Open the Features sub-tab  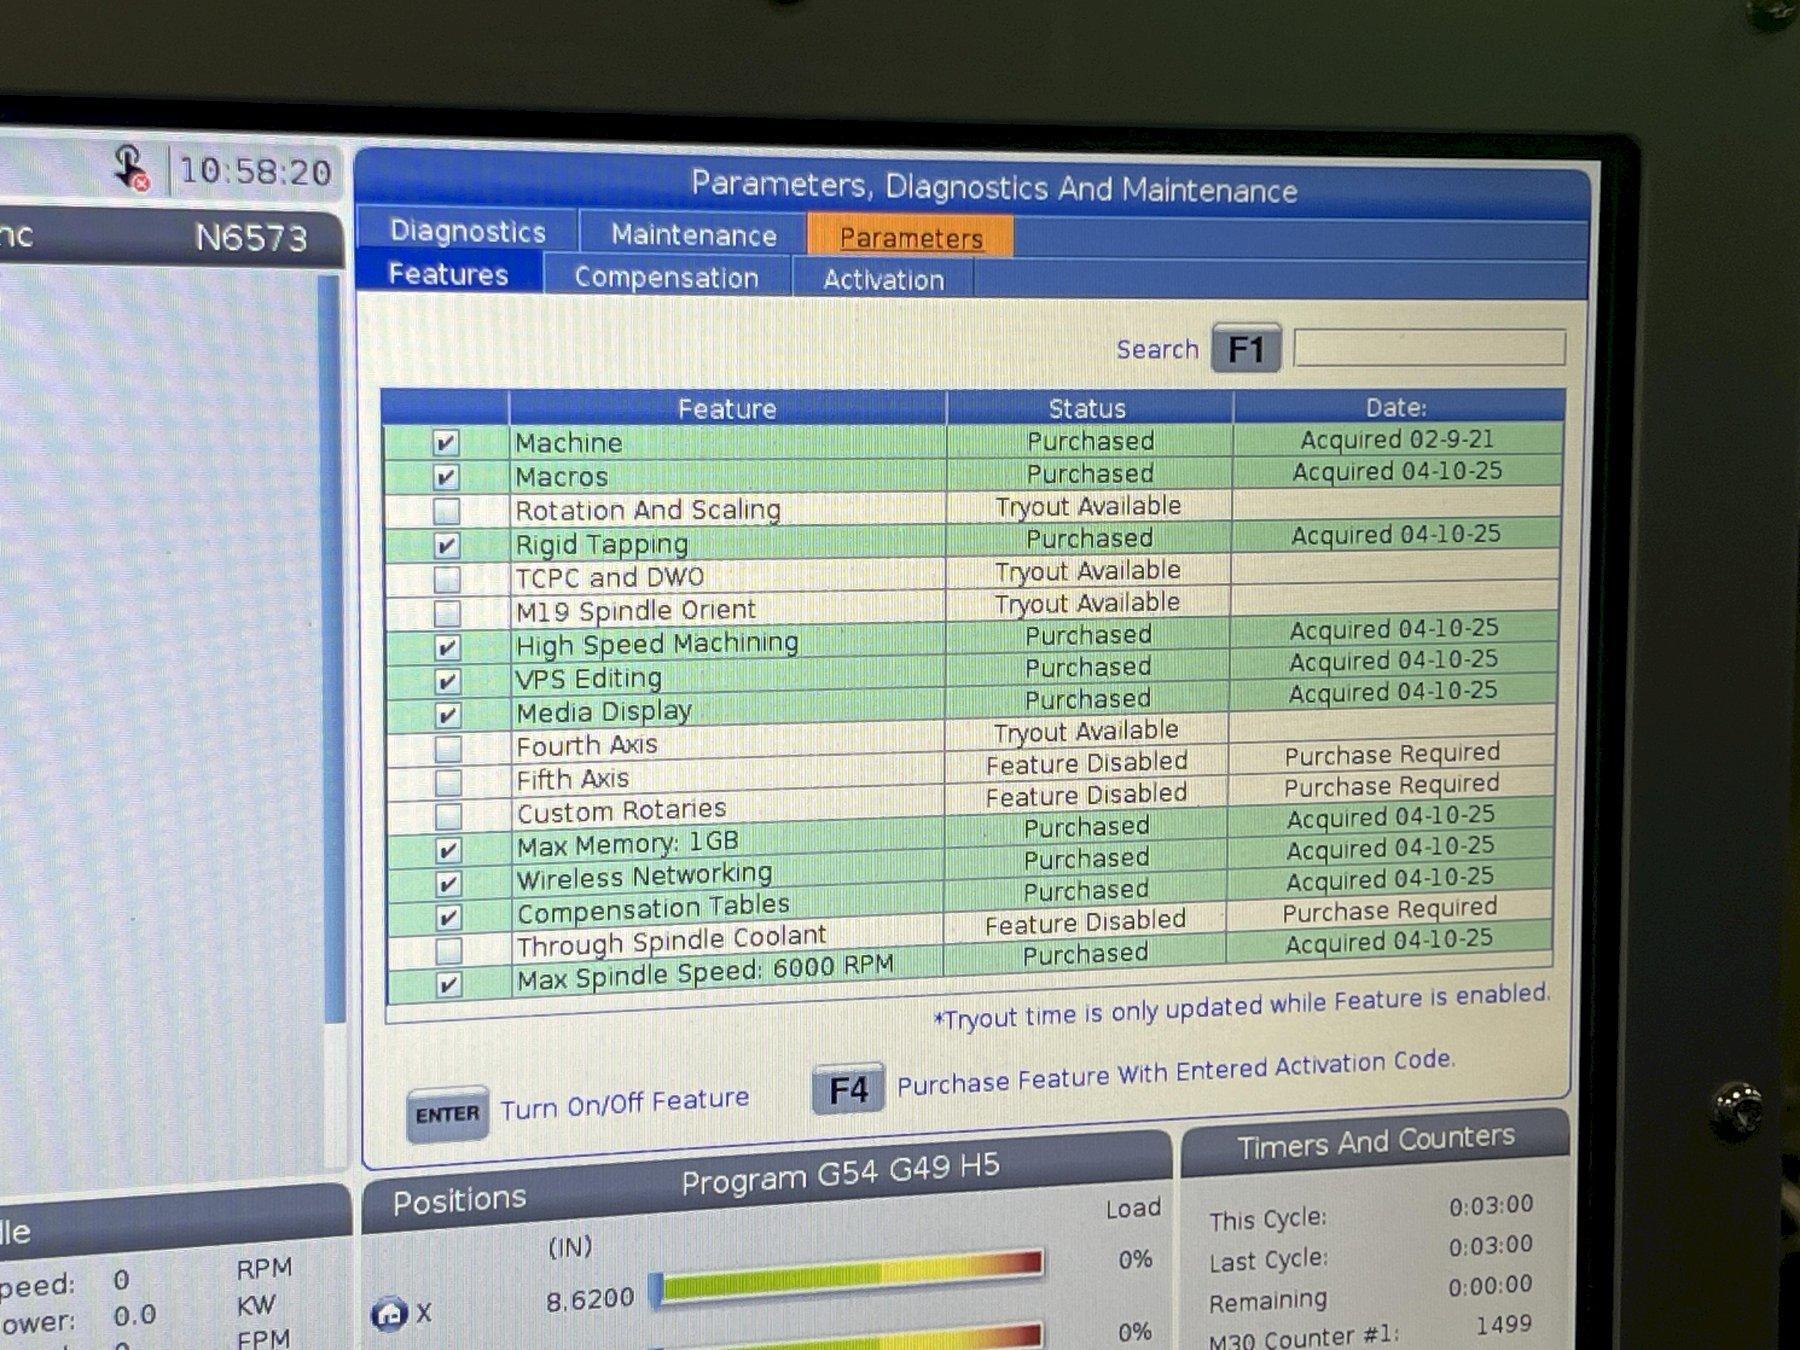point(448,274)
